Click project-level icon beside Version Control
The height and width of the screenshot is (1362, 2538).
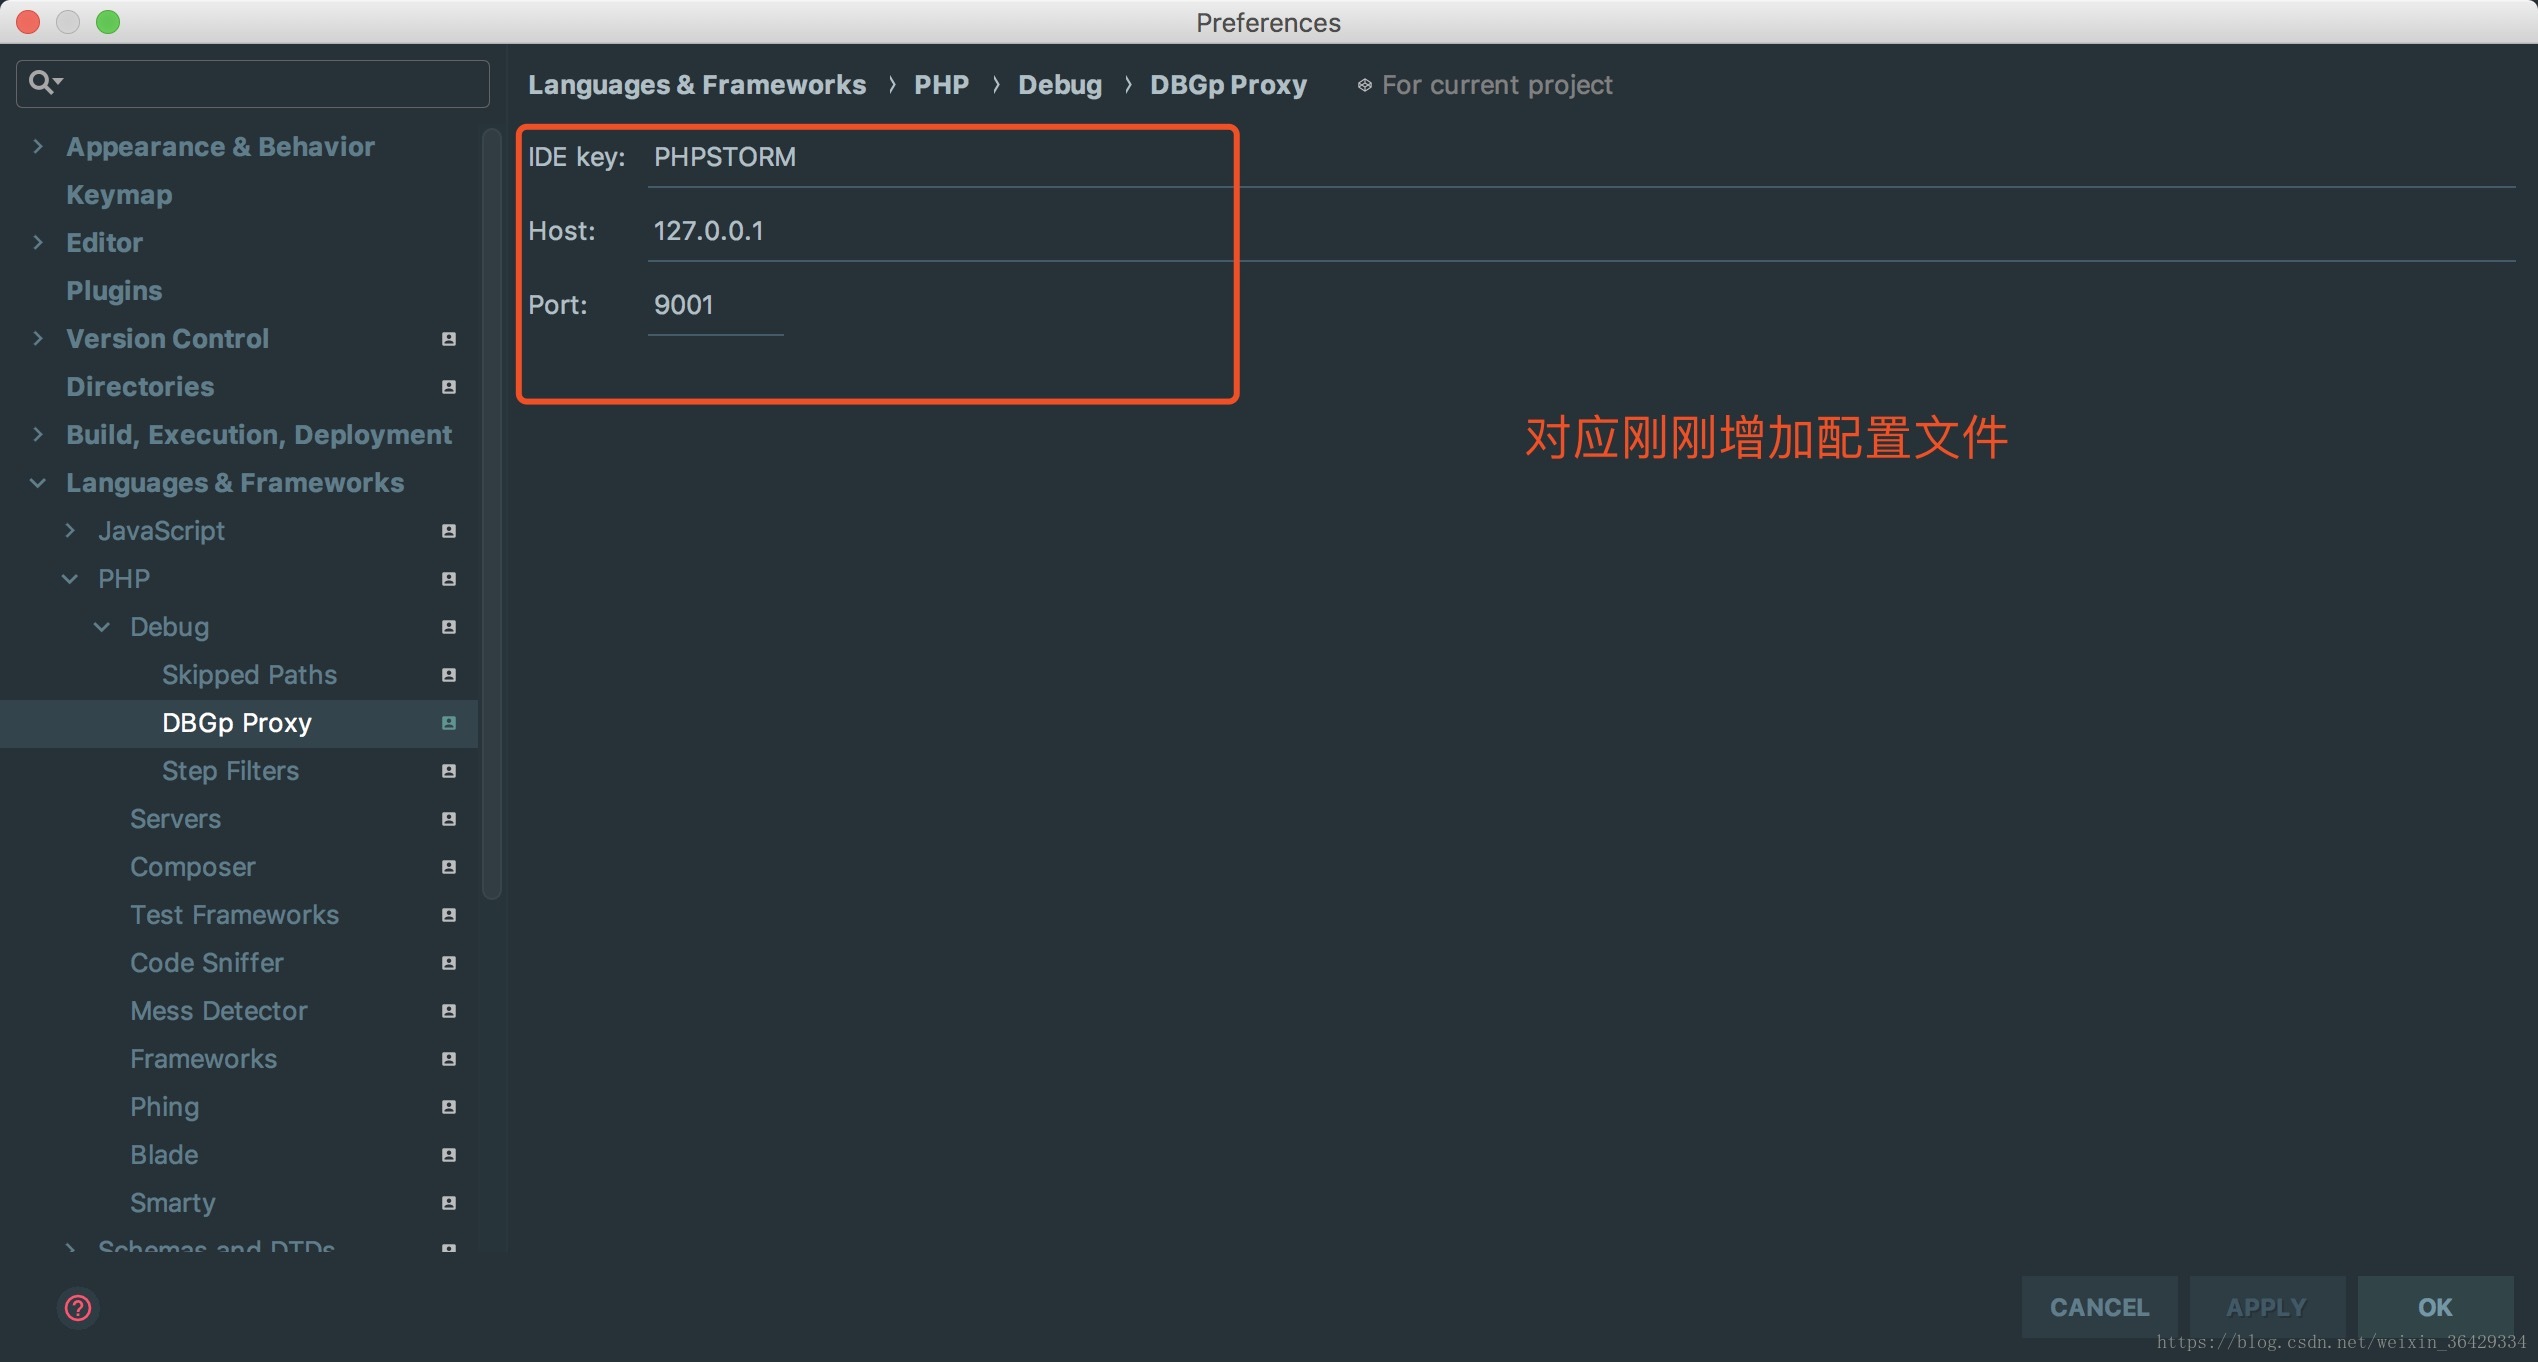(449, 339)
